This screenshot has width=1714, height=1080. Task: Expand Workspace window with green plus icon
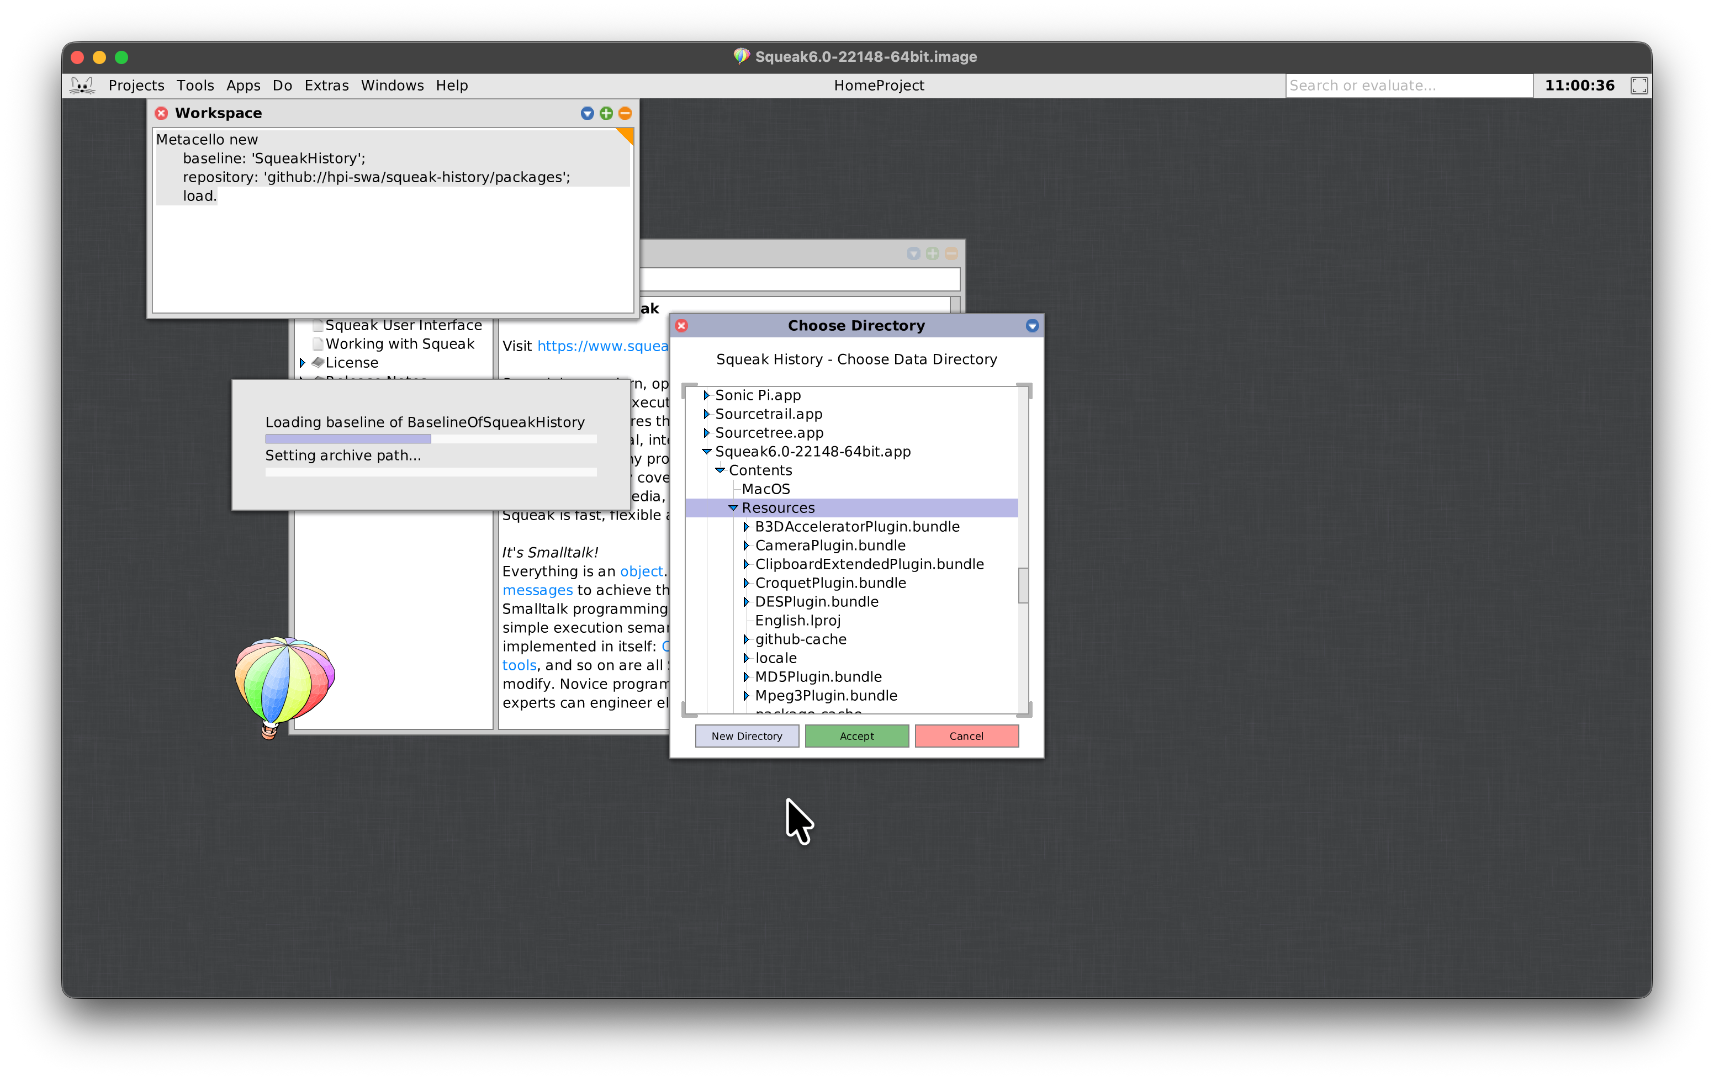click(x=606, y=114)
